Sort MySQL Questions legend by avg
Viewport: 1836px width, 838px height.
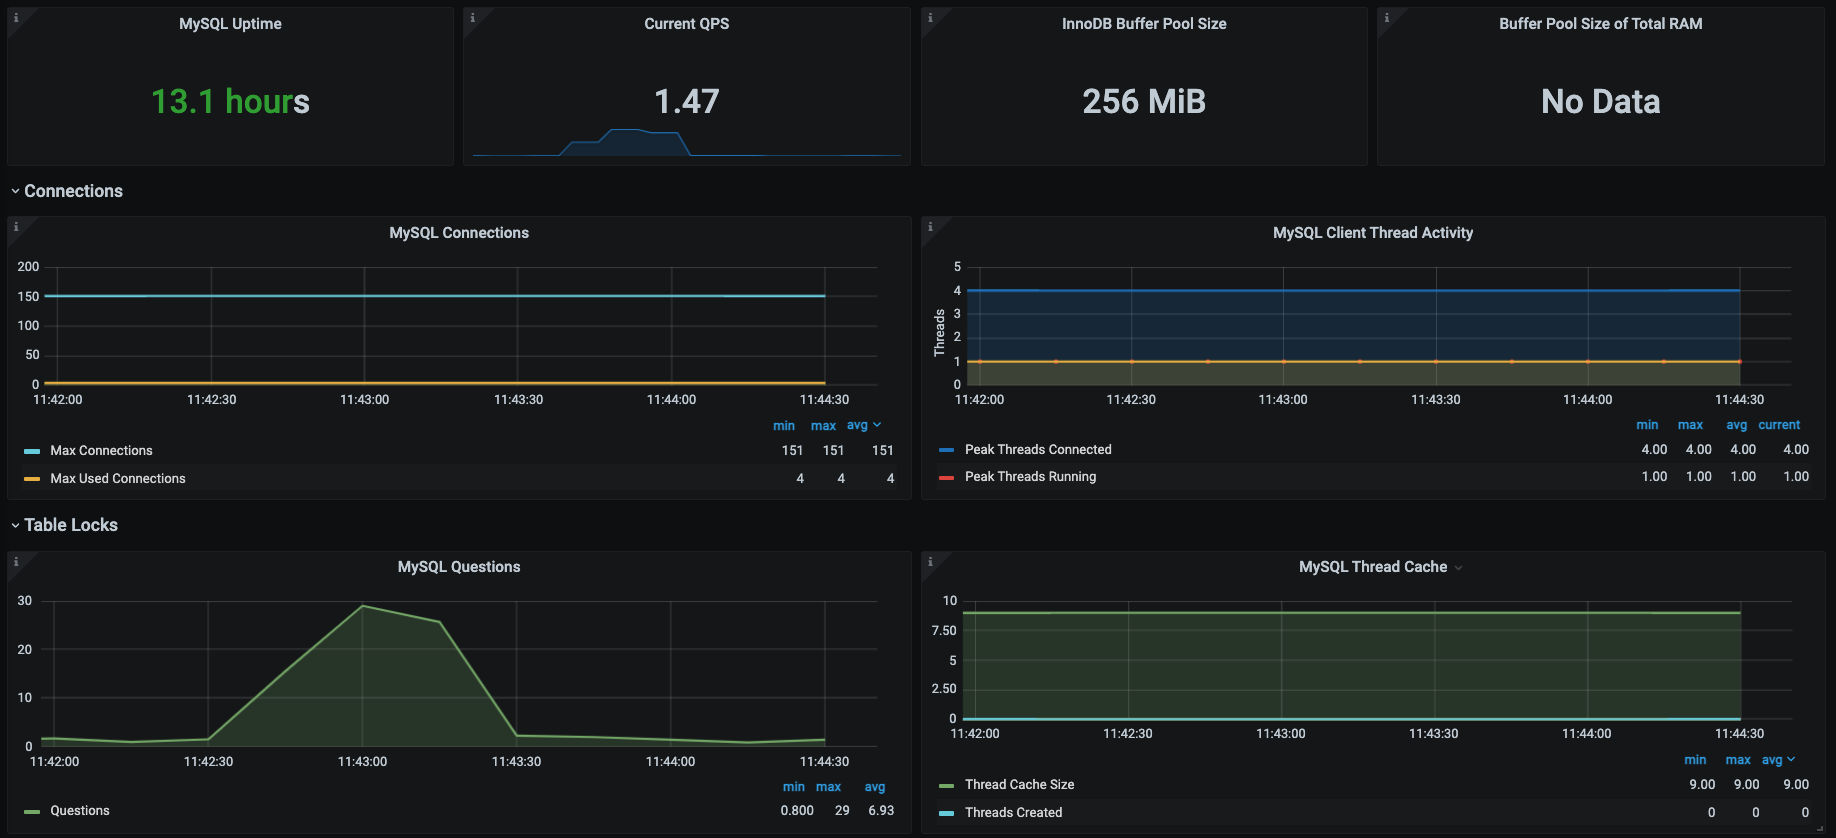875,787
